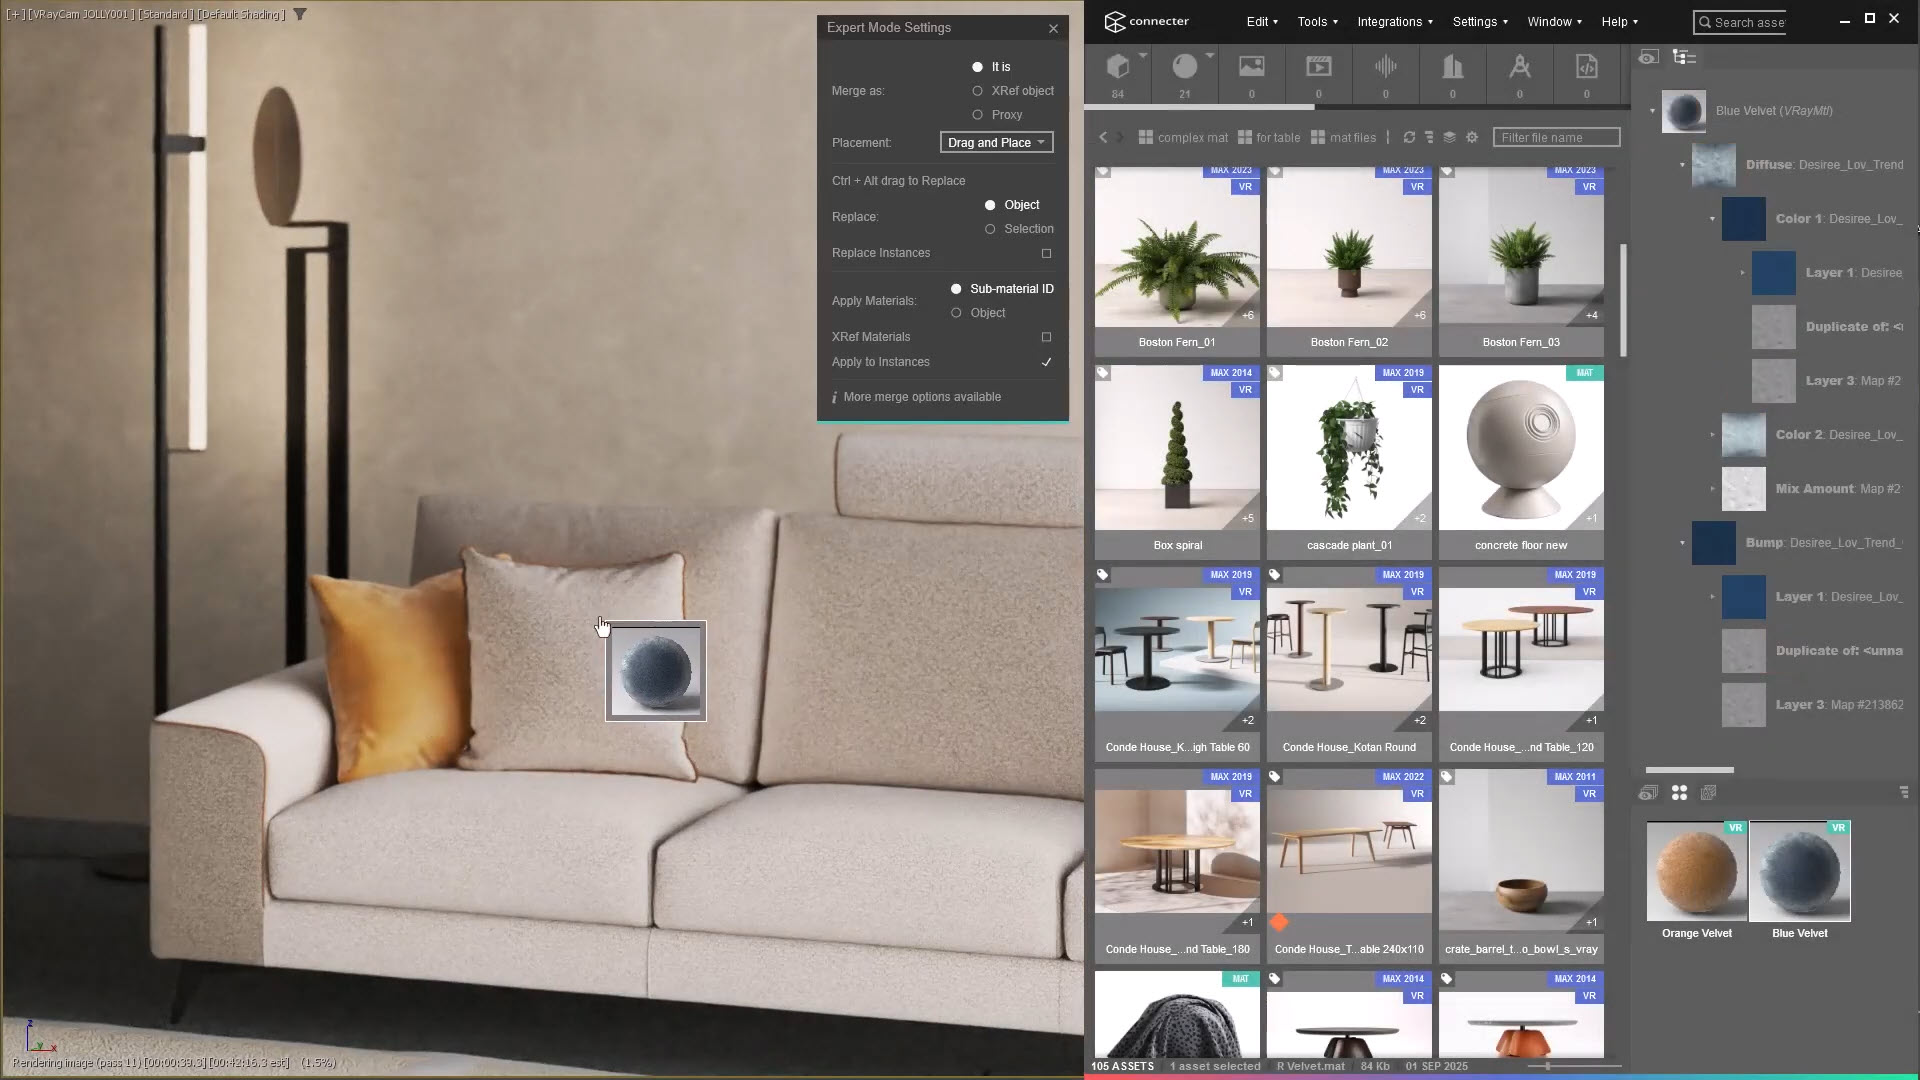Collapse the Blue Velvet material tree
Image resolution: width=1920 pixels, height=1080 pixels.
(1652, 111)
